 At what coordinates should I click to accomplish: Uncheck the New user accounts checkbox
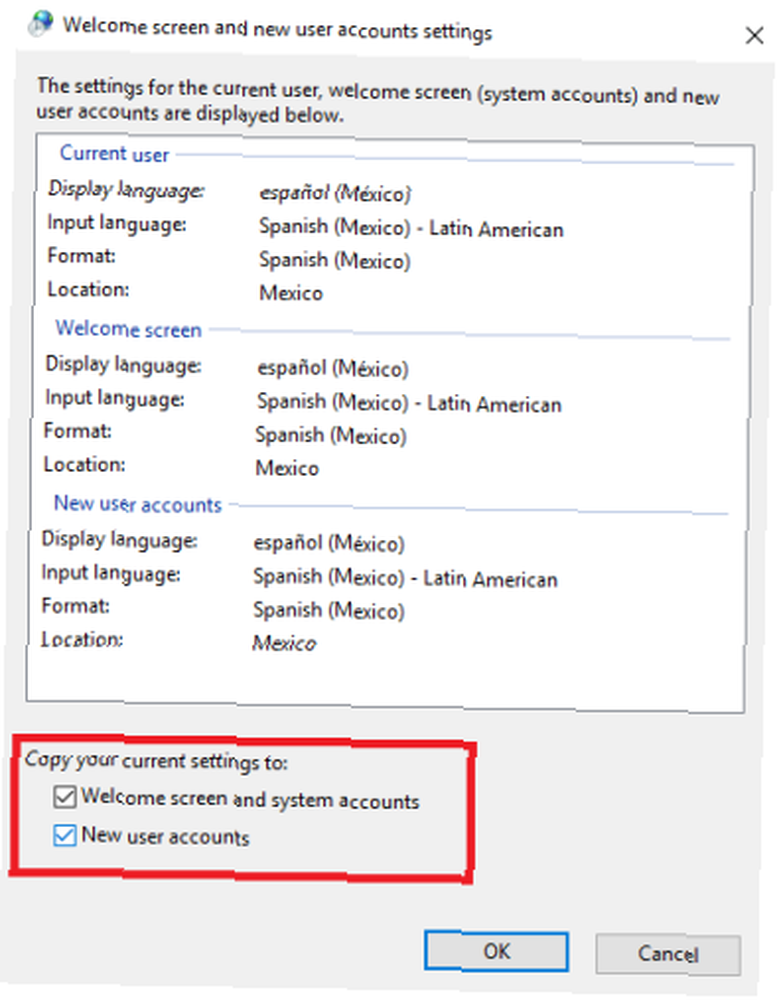tap(65, 835)
